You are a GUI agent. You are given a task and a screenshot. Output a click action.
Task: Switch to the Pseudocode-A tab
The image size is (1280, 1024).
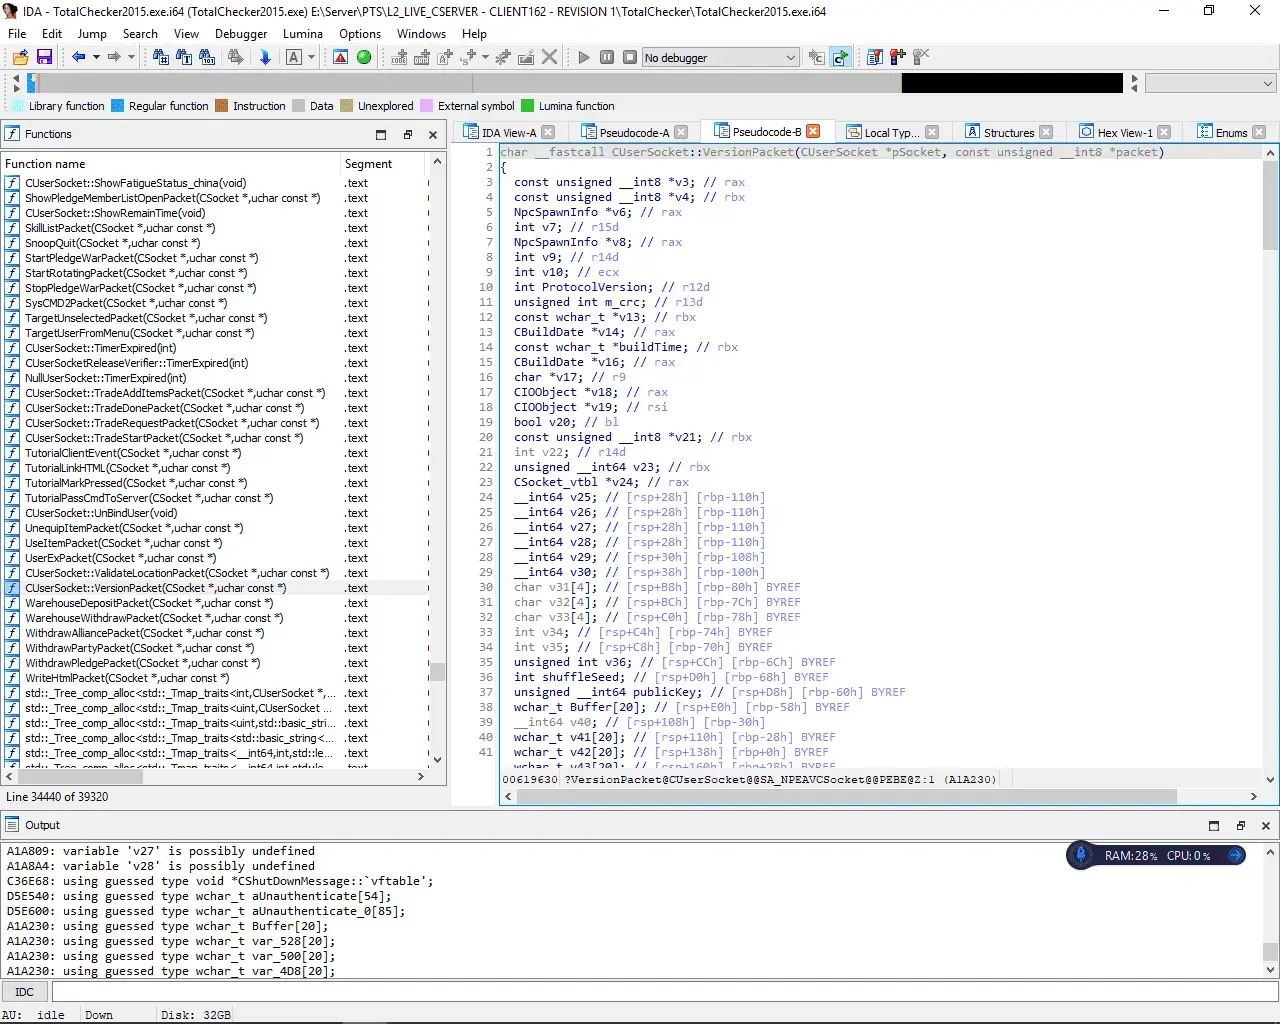click(x=634, y=132)
